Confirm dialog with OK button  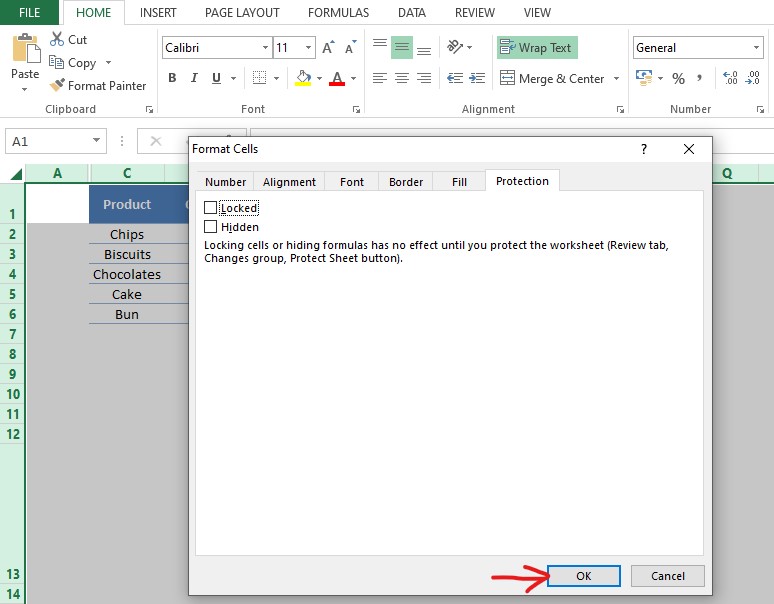click(x=583, y=576)
